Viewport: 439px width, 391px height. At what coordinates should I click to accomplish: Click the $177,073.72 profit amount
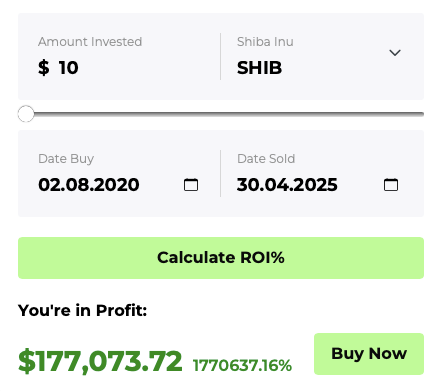(100, 361)
